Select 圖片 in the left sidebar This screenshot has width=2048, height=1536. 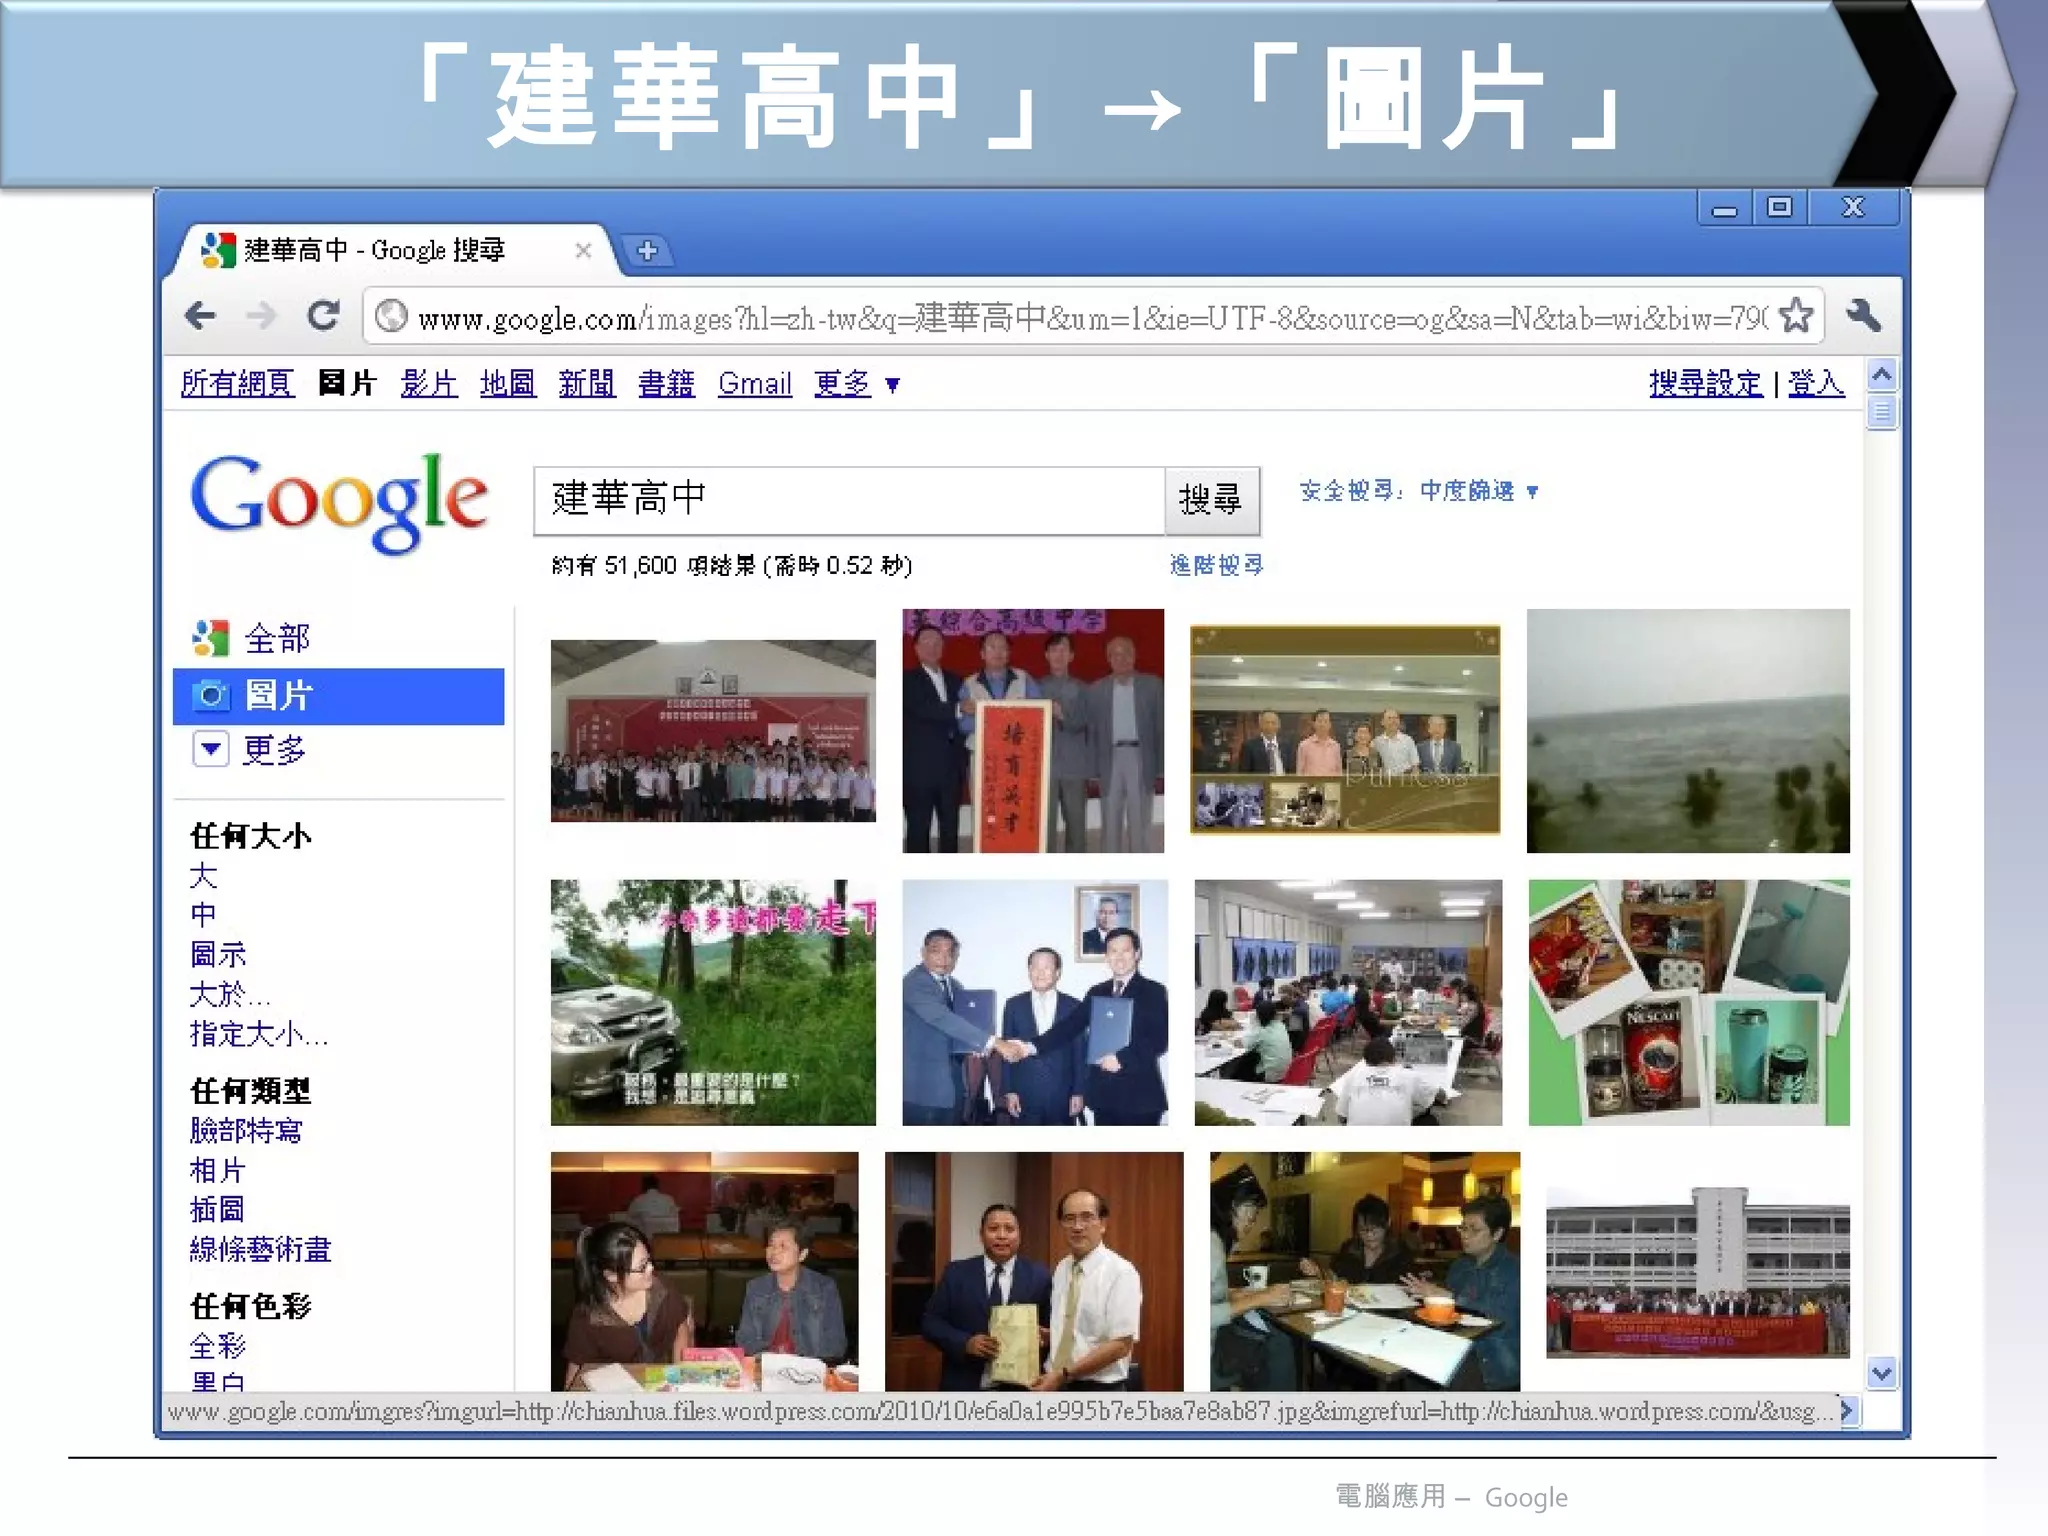338,696
